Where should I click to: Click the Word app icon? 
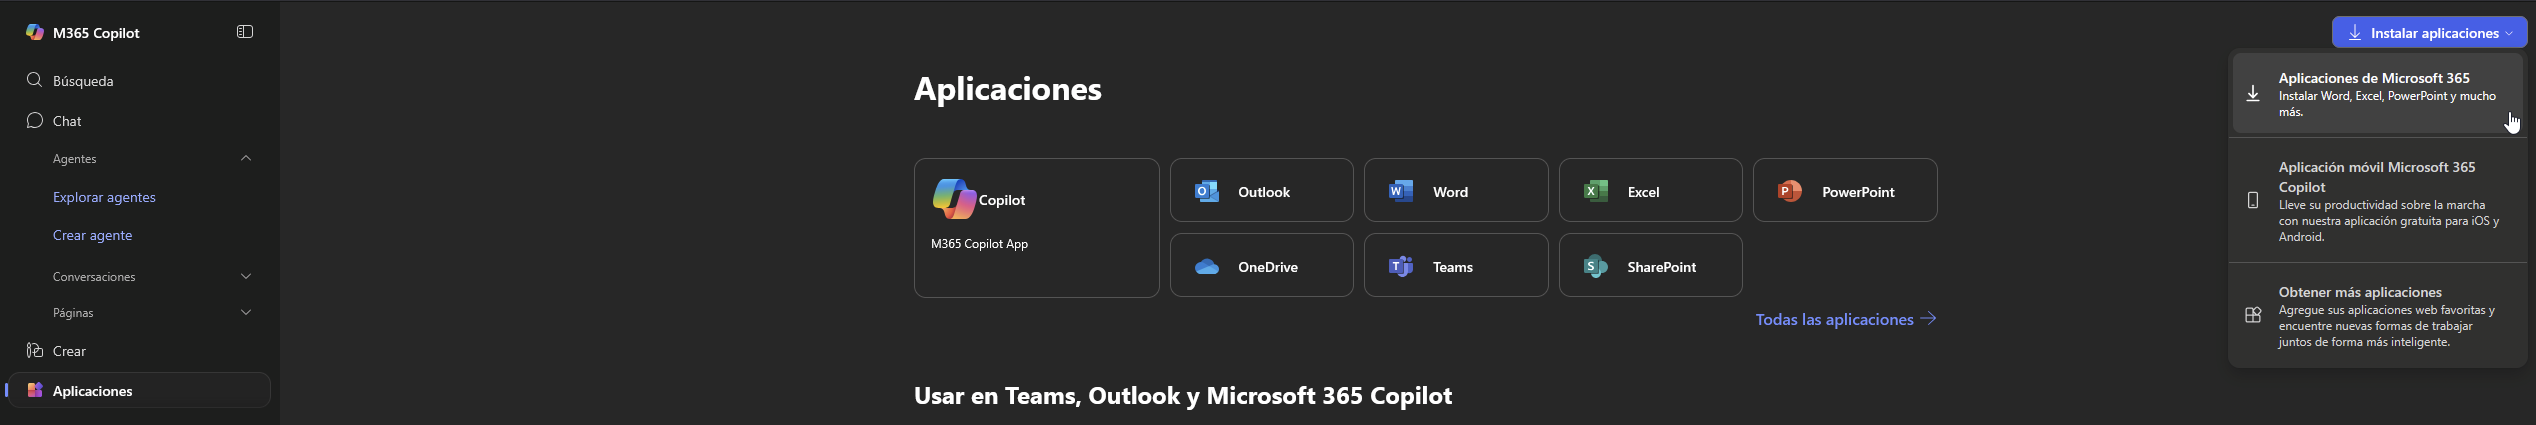(1401, 191)
